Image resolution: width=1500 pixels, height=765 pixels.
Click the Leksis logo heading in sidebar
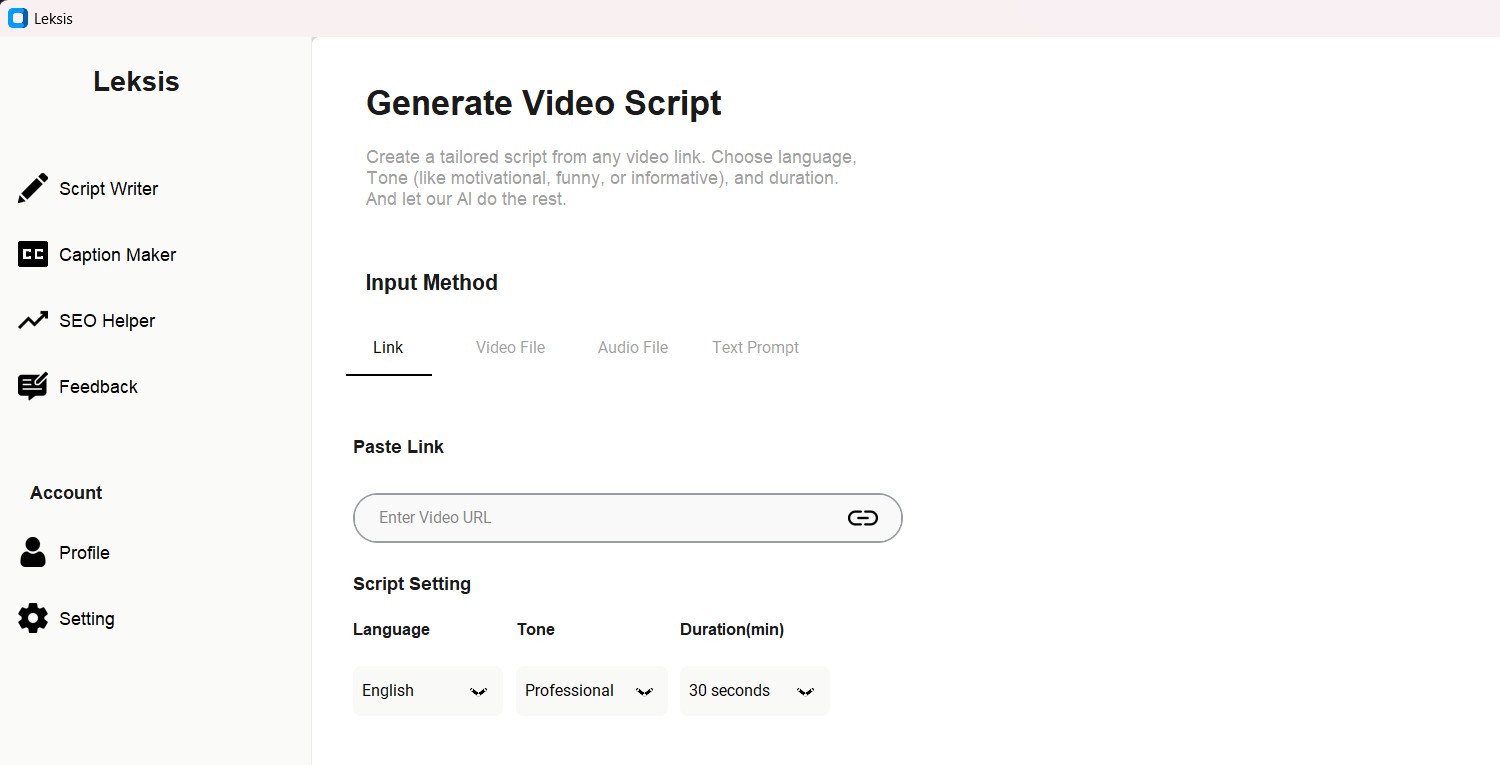[x=136, y=81]
